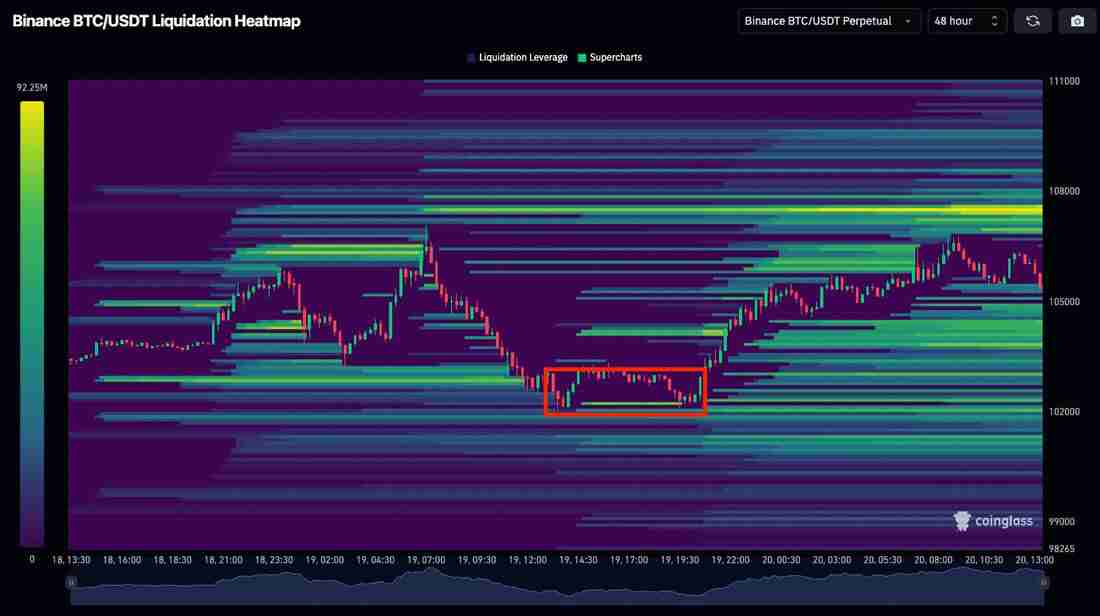Open the Binance BTC/USDT Perpetual dropdown
The width and height of the screenshot is (1100, 616).
point(828,21)
